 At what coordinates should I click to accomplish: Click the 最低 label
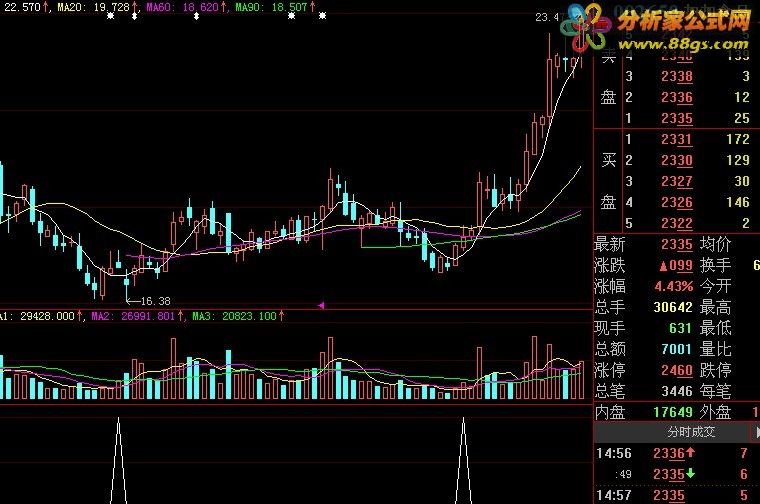coord(715,328)
